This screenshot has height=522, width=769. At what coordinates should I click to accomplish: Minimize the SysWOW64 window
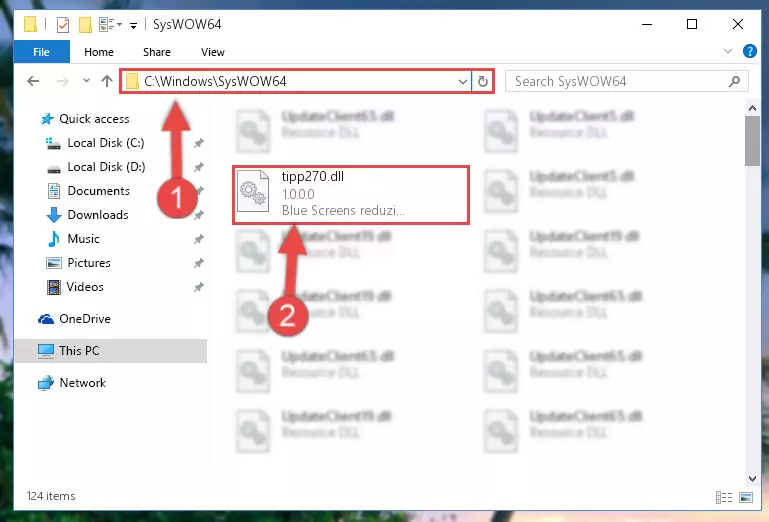click(x=647, y=24)
